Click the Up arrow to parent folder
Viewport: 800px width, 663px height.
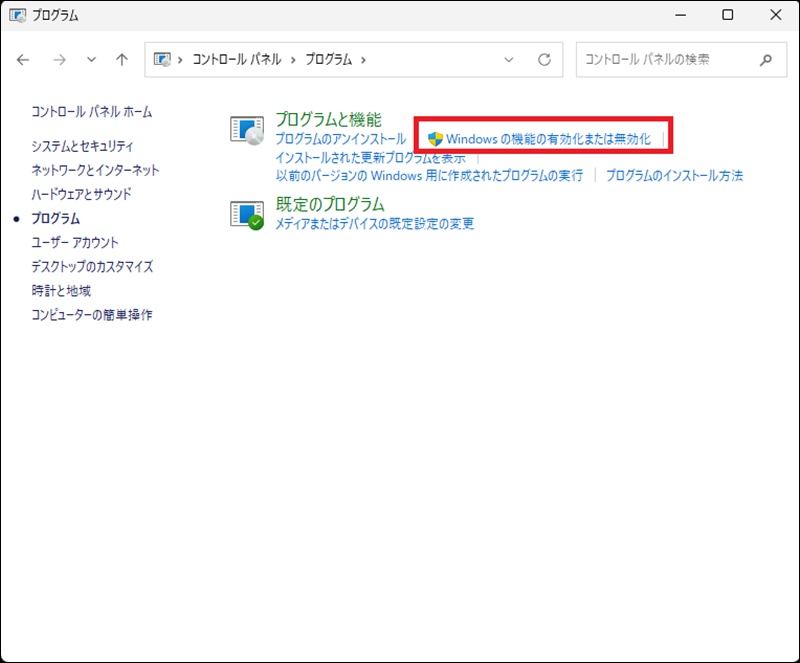tap(122, 60)
